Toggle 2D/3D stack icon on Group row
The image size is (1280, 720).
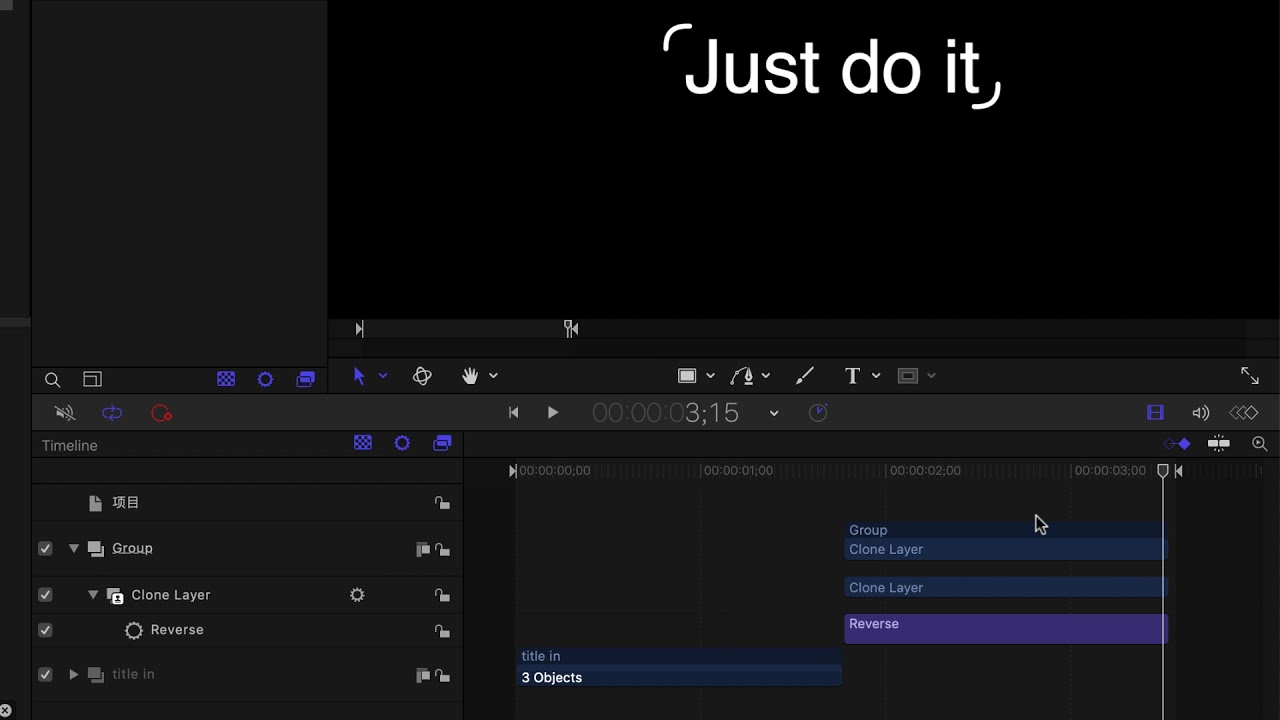(x=422, y=549)
